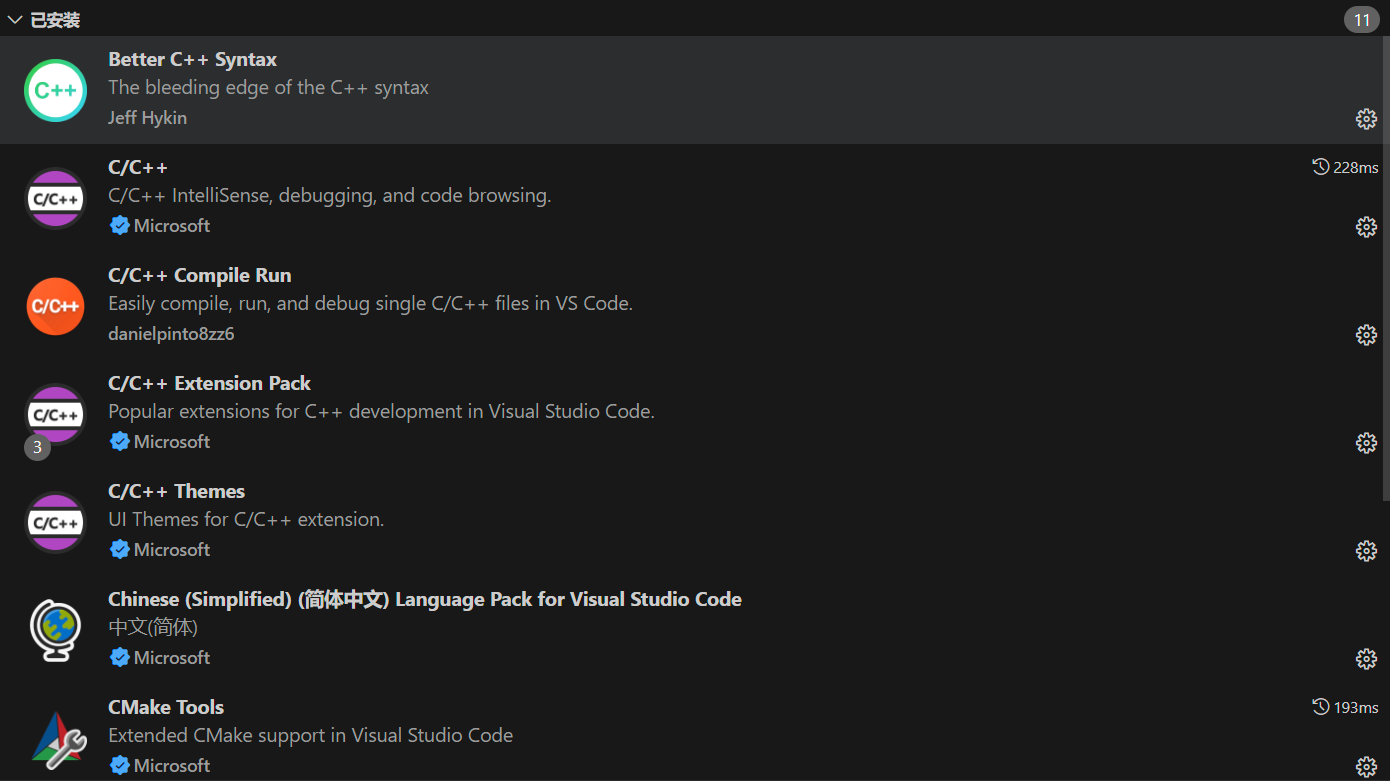1390x781 pixels.
Task: Collapse the 已安装 section chevron
Action: [x=15, y=20]
